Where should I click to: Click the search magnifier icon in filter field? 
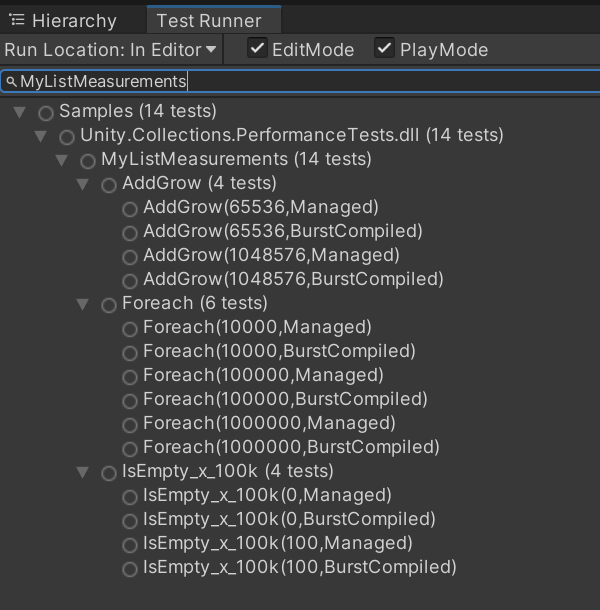[x=11, y=82]
